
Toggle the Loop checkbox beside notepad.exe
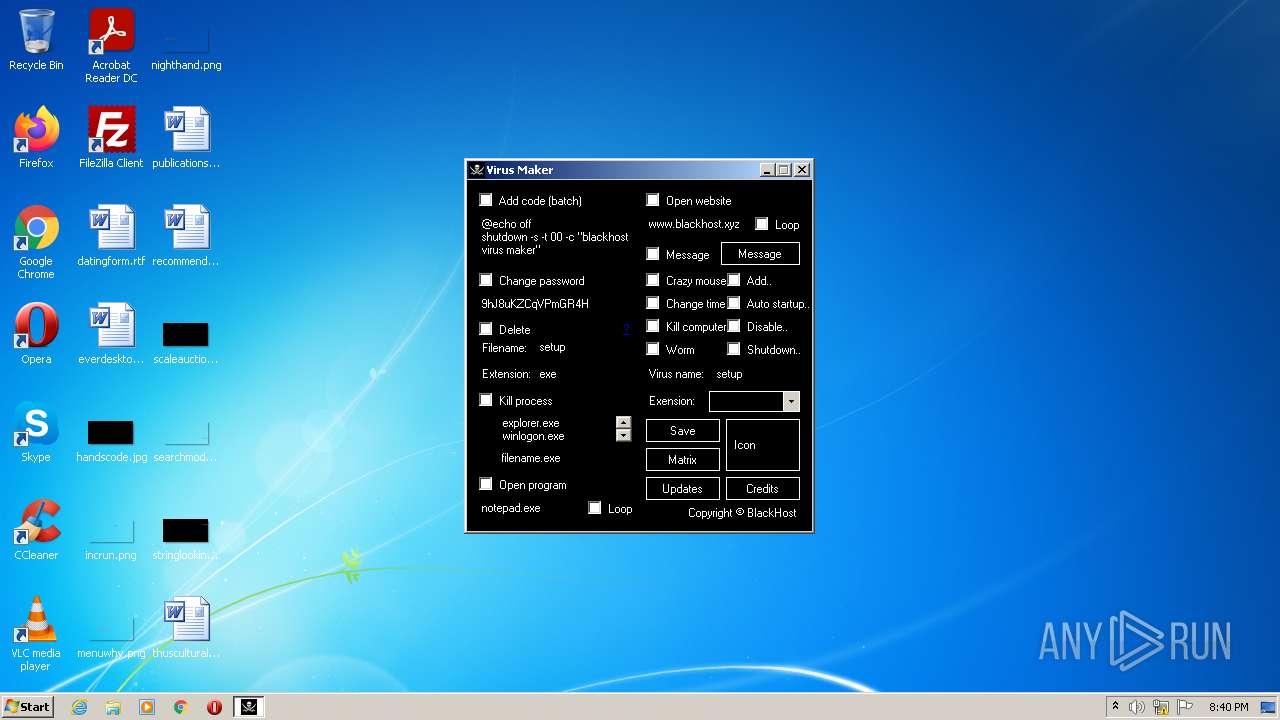pos(595,508)
